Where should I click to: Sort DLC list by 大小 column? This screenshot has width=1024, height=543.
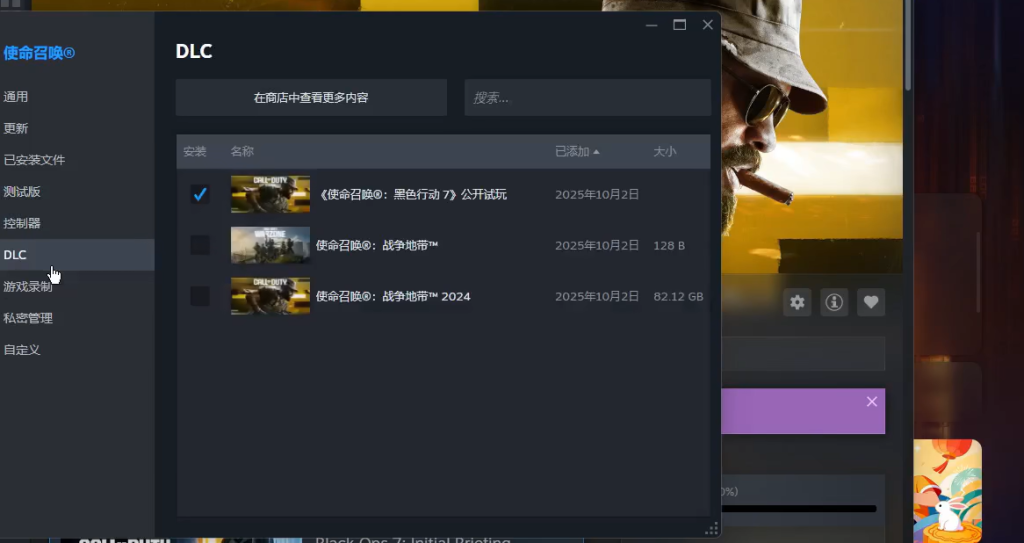pos(665,152)
